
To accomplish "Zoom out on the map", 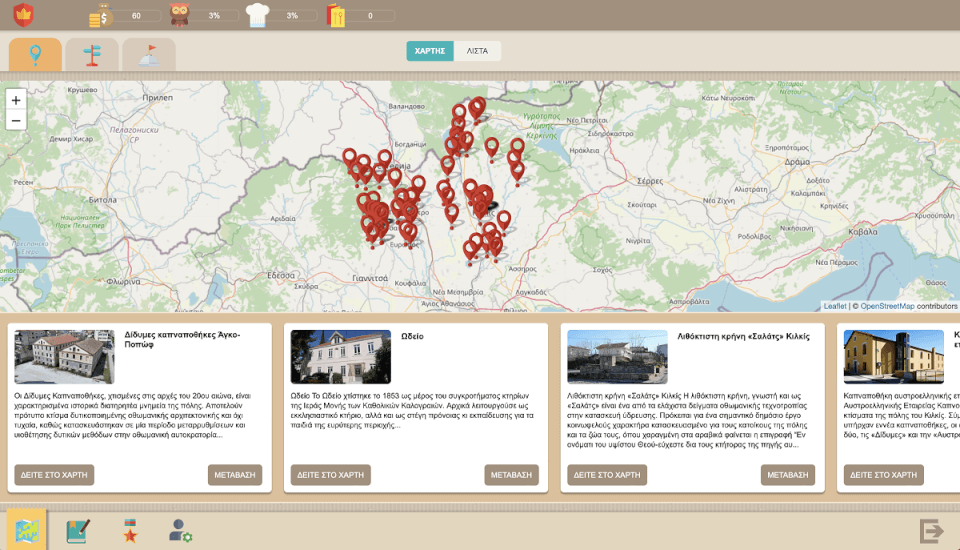I will [15, 121].
